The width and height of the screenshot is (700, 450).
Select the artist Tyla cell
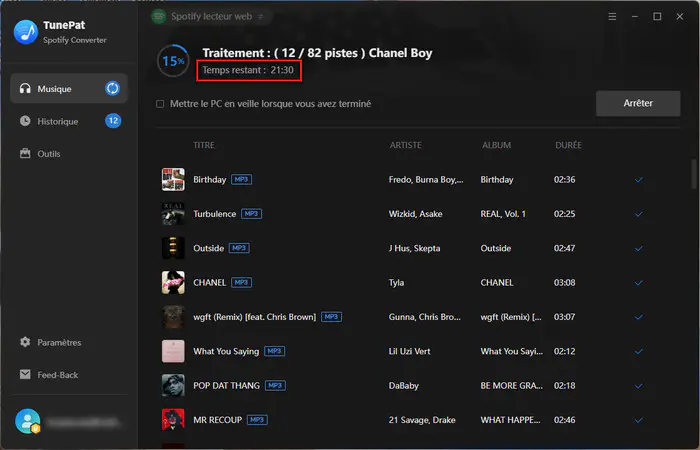click(396, 283)
